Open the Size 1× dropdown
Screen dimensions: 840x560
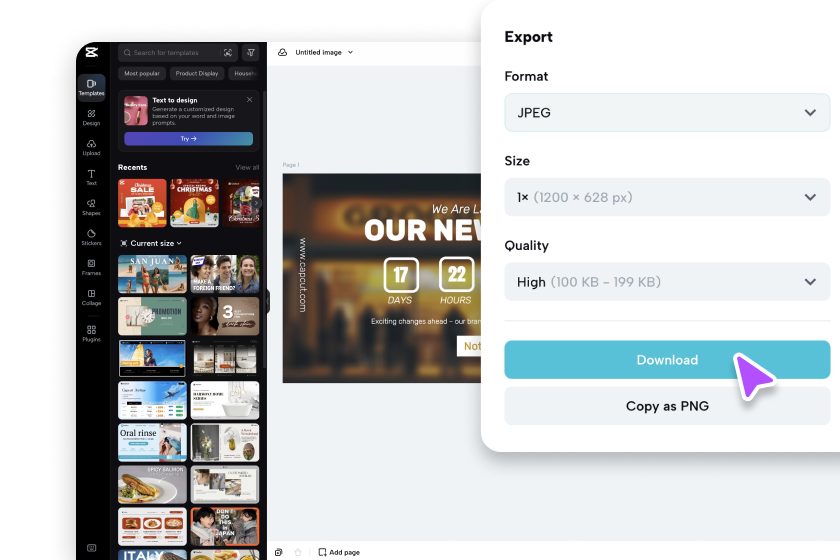667,198
